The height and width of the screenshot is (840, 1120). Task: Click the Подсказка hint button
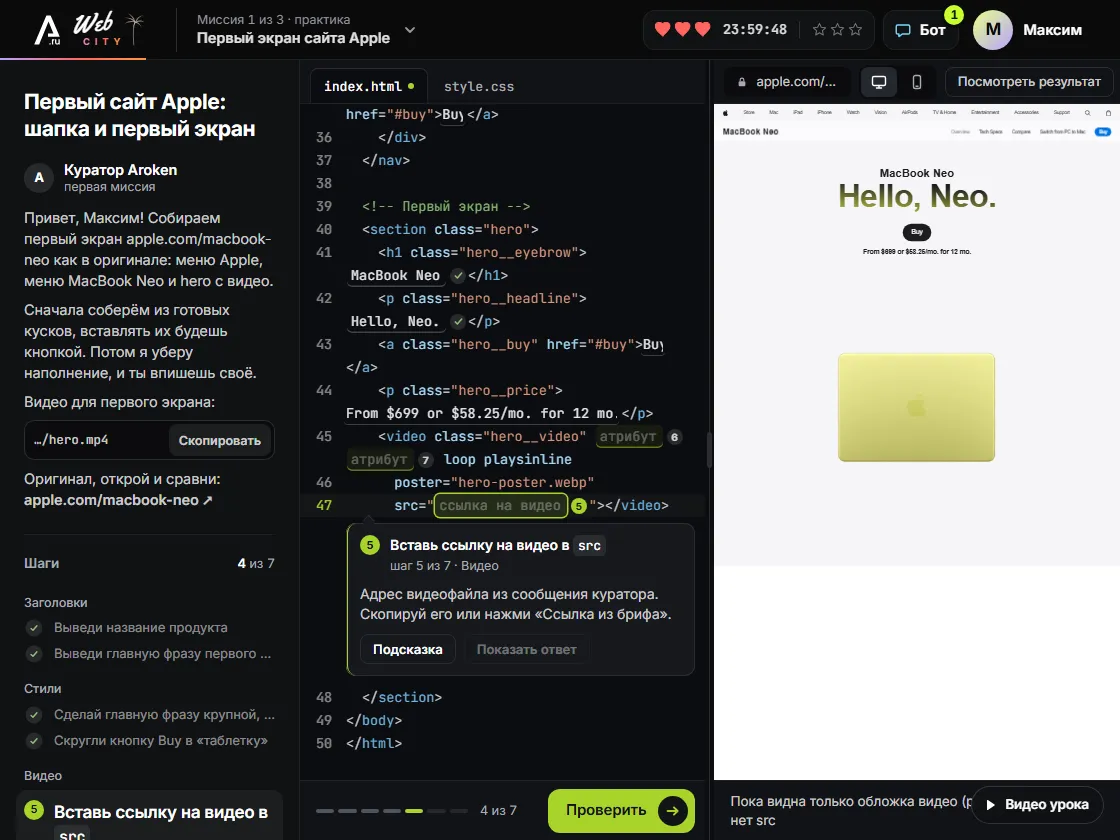point(408,649)
